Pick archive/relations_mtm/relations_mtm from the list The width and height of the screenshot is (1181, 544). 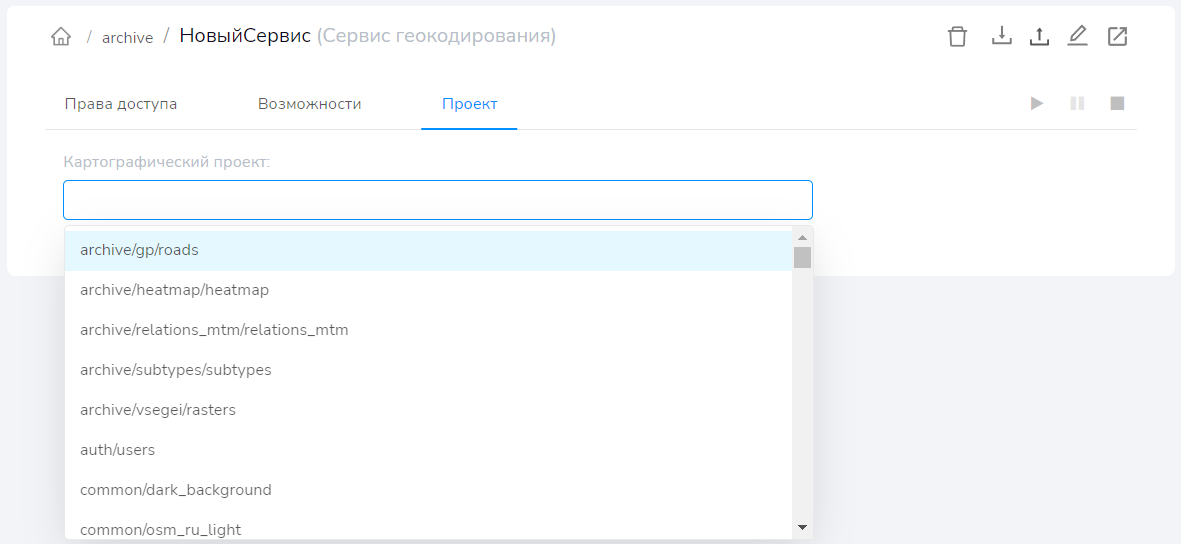[214, 330]
